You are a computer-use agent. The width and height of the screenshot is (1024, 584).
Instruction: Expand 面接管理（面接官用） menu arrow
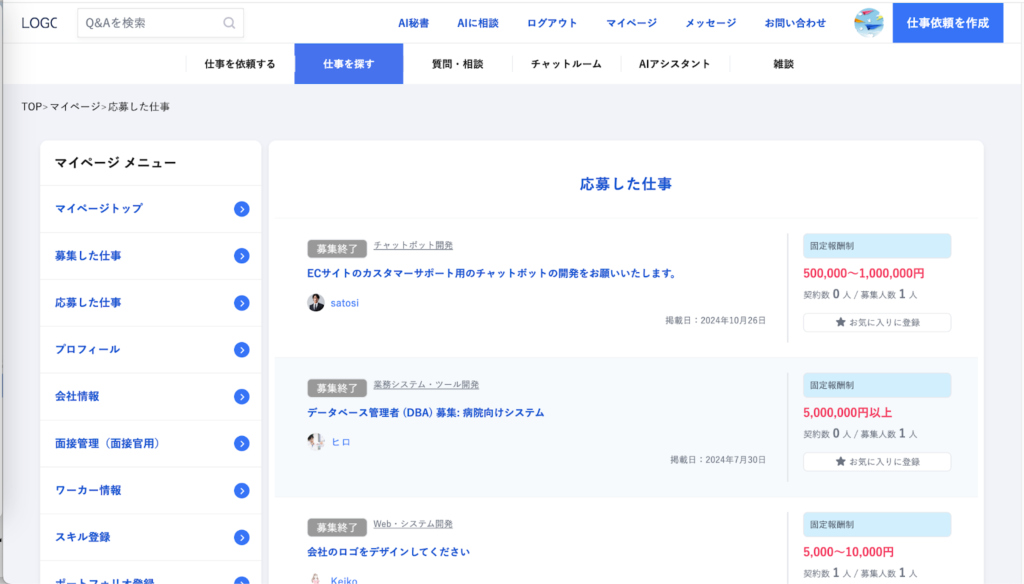click(241, 444)
